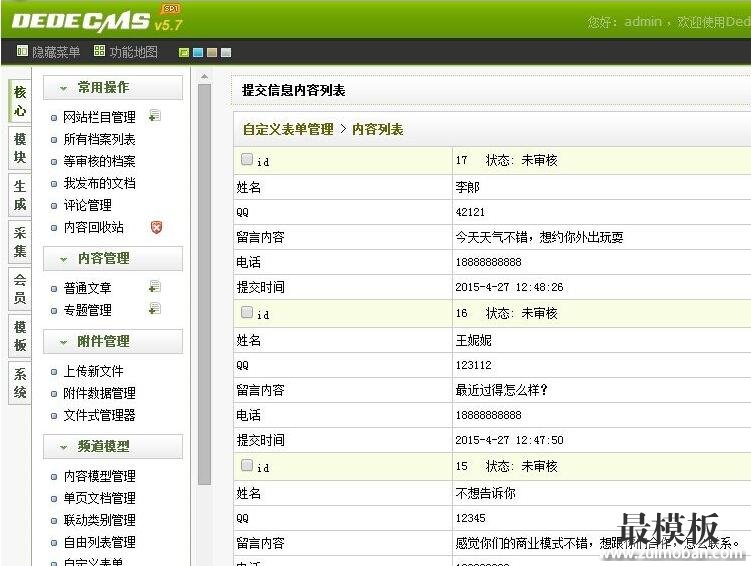
Task: Click the add icon next to 普通文章
Action: pos(155,287)
